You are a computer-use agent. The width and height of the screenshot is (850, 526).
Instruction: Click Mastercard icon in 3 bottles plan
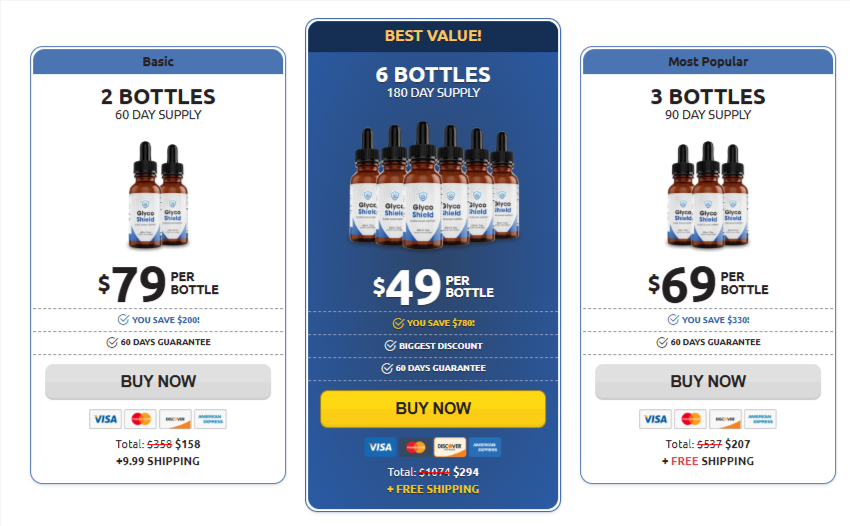click(x=689, y=419)
